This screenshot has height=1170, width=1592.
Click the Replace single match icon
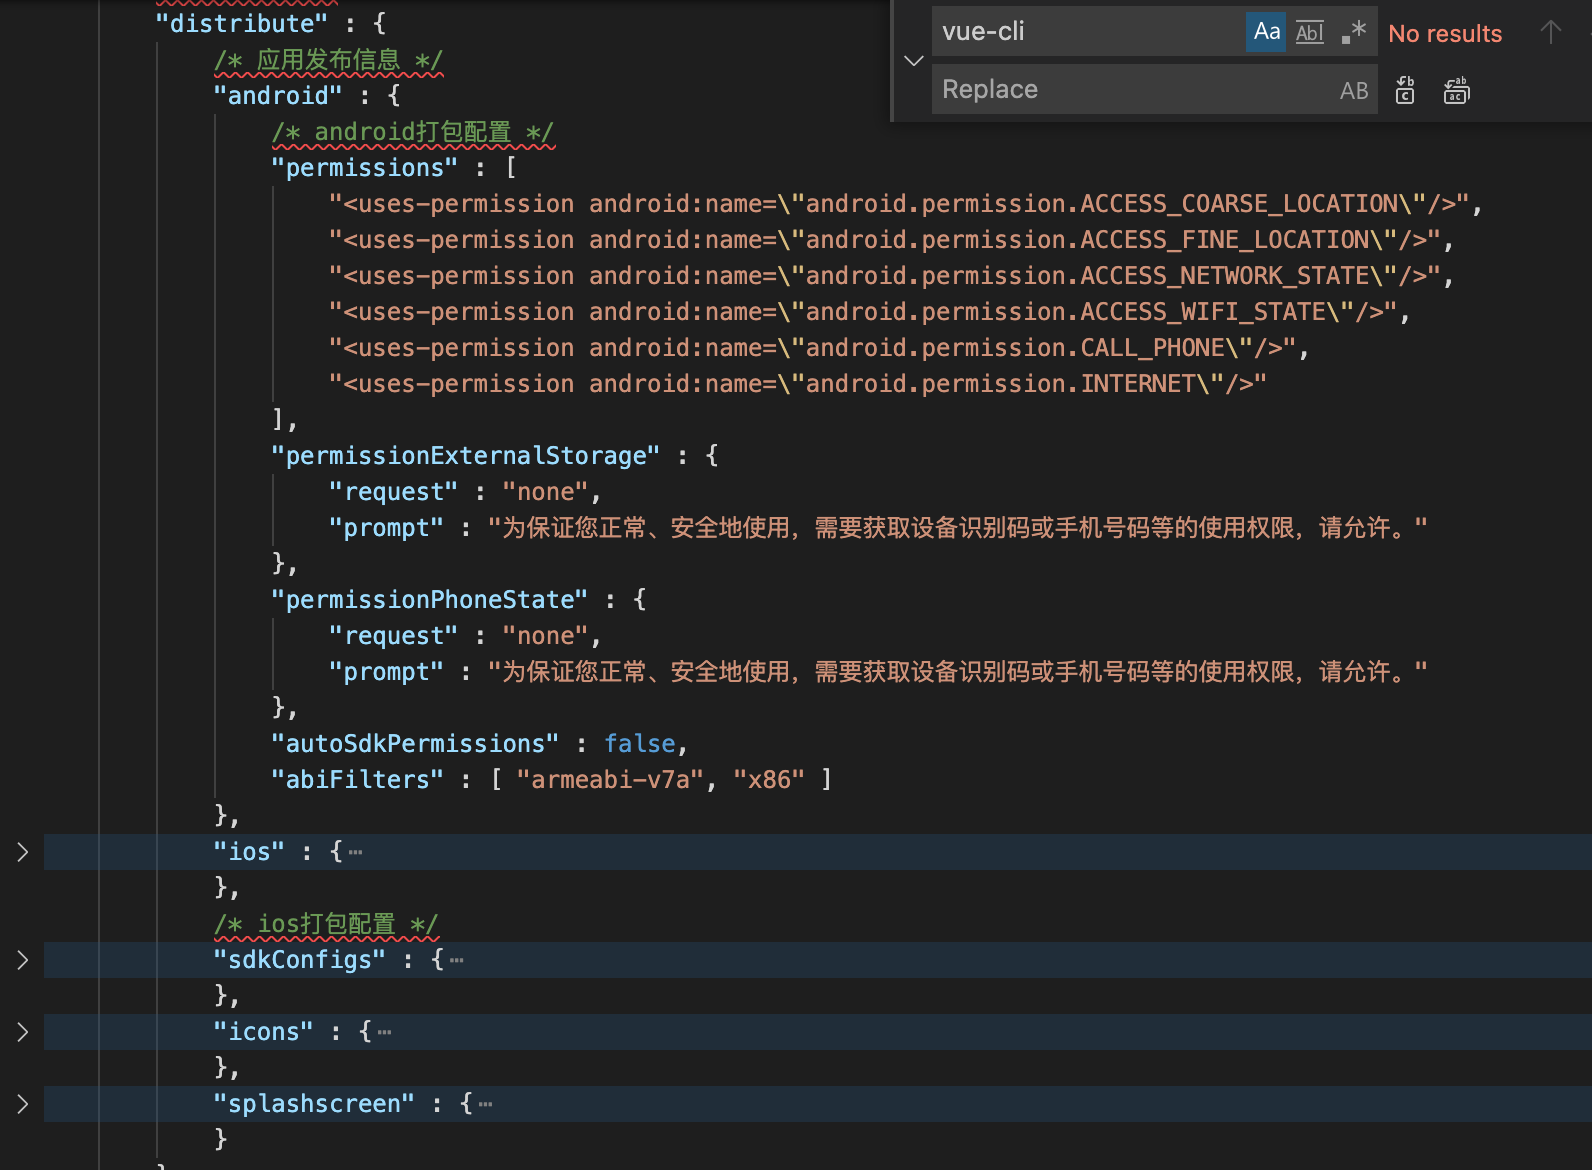tap(1405, 91)
